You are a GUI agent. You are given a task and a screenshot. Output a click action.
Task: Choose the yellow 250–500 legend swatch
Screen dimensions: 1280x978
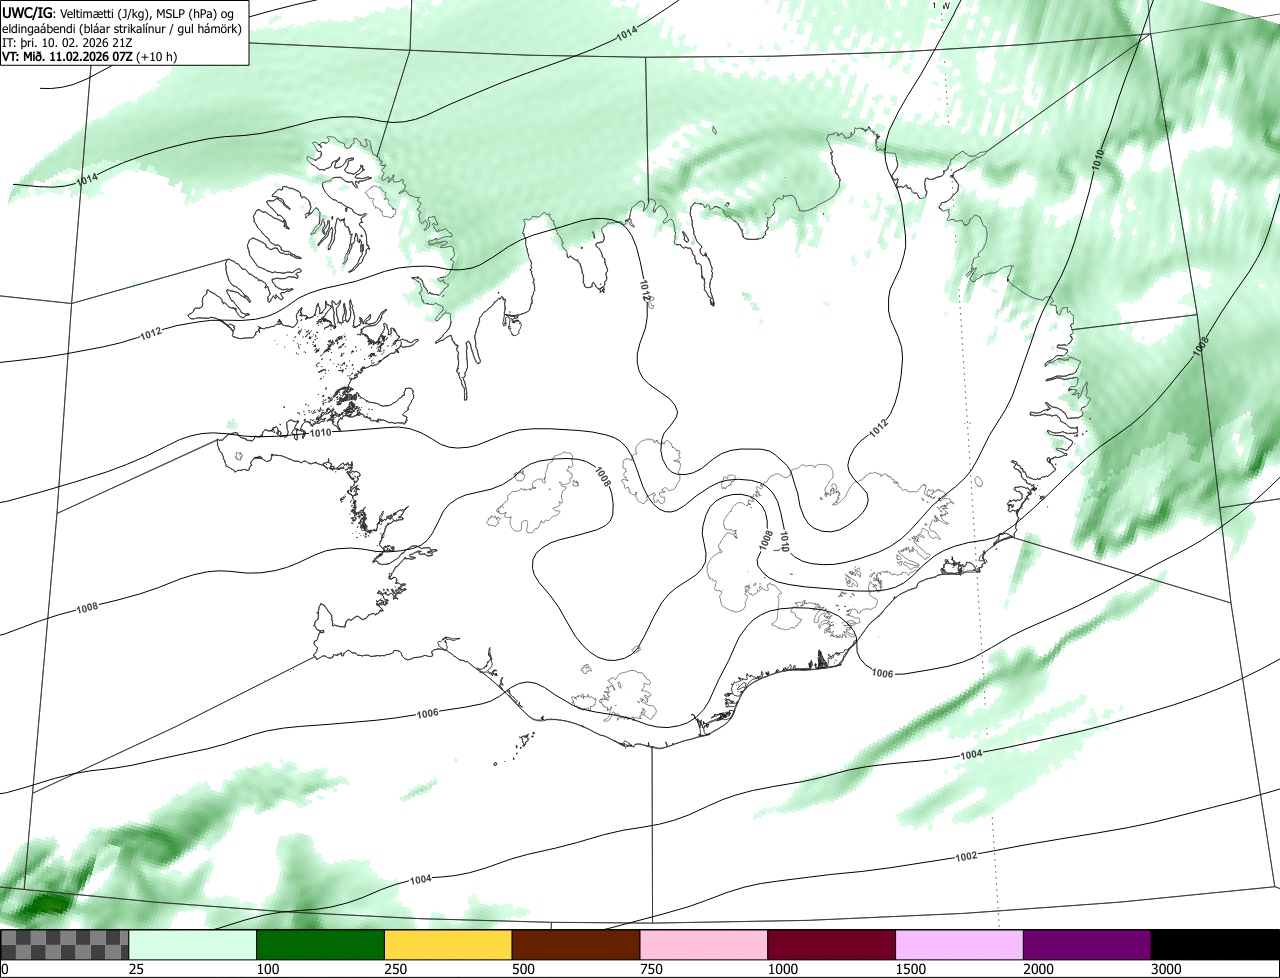(448, 945)
